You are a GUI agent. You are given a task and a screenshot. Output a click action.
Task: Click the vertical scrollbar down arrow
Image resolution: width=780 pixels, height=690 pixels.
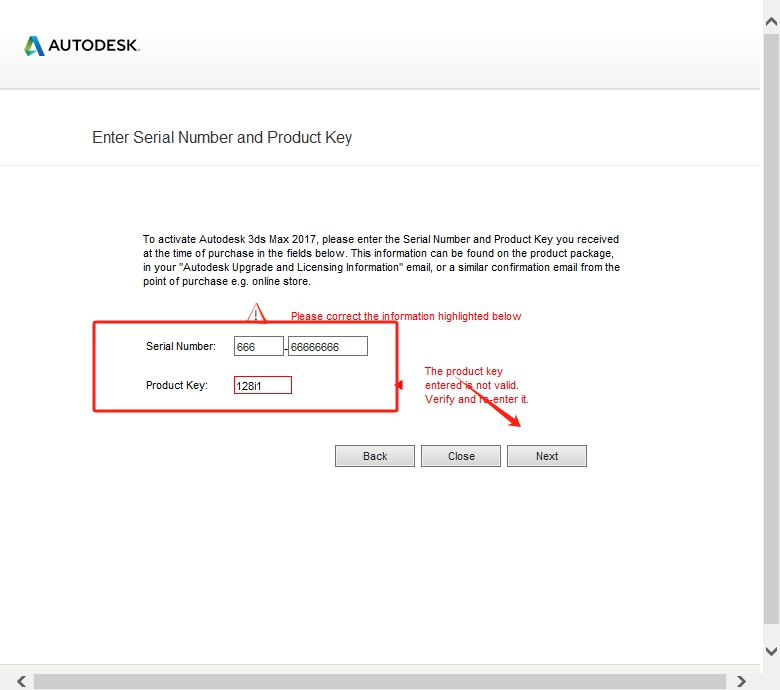coord(771,650)
